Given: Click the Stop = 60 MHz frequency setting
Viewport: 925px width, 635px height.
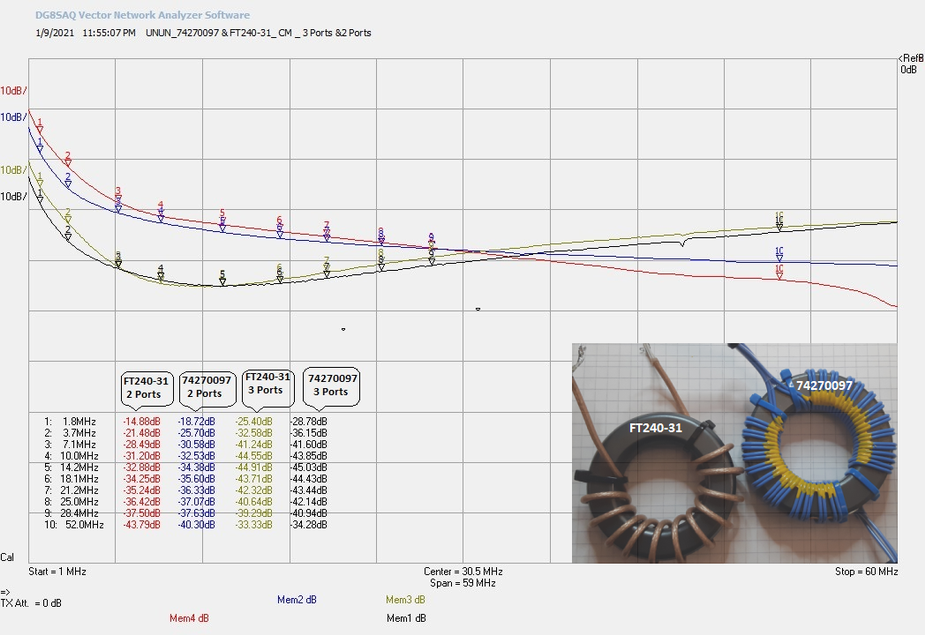Looking at the screenshot, I should click(866, 572).
